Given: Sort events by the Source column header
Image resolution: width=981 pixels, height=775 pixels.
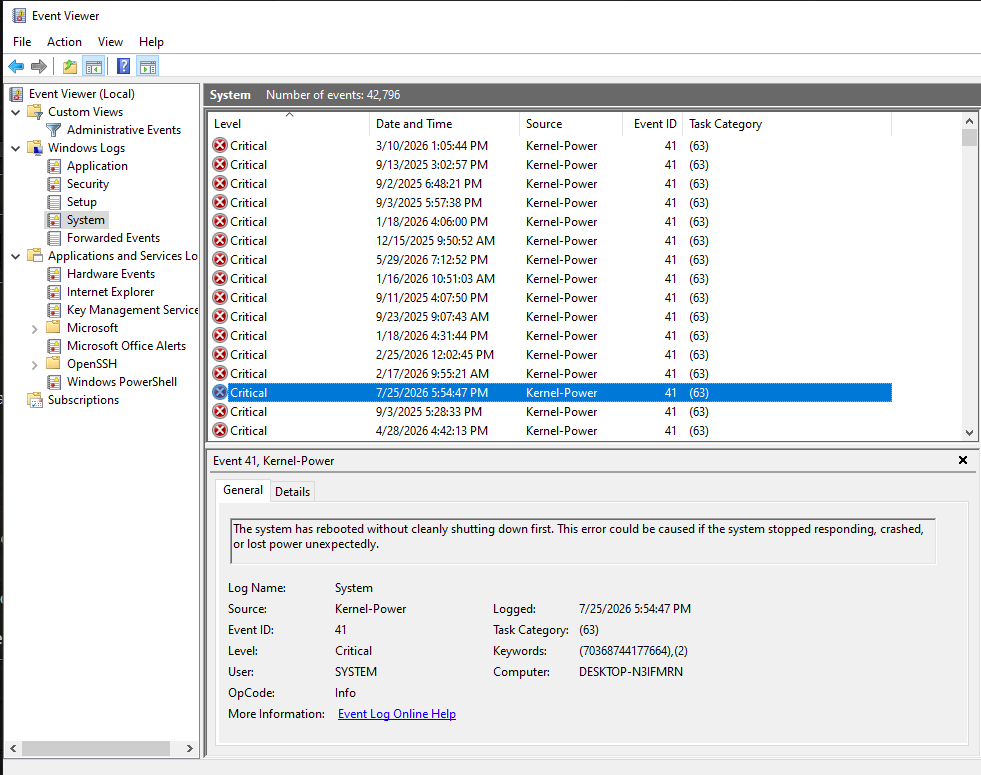Looking at the screenshot, I should coord(571,124).
